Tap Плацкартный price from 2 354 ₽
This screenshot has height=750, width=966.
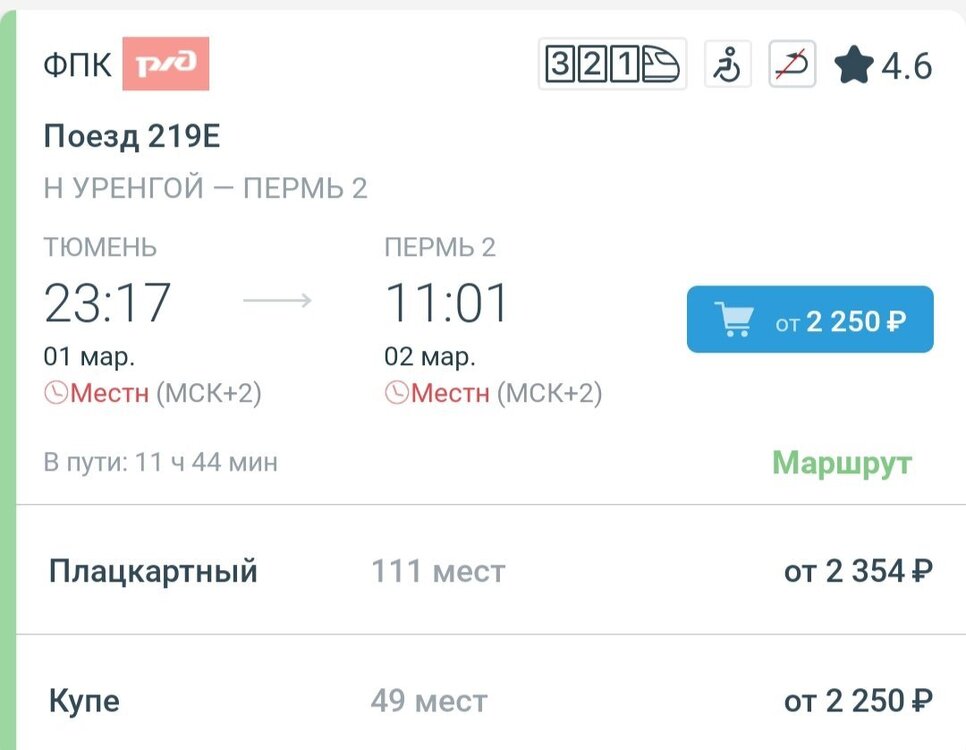[x=858, y=571]
